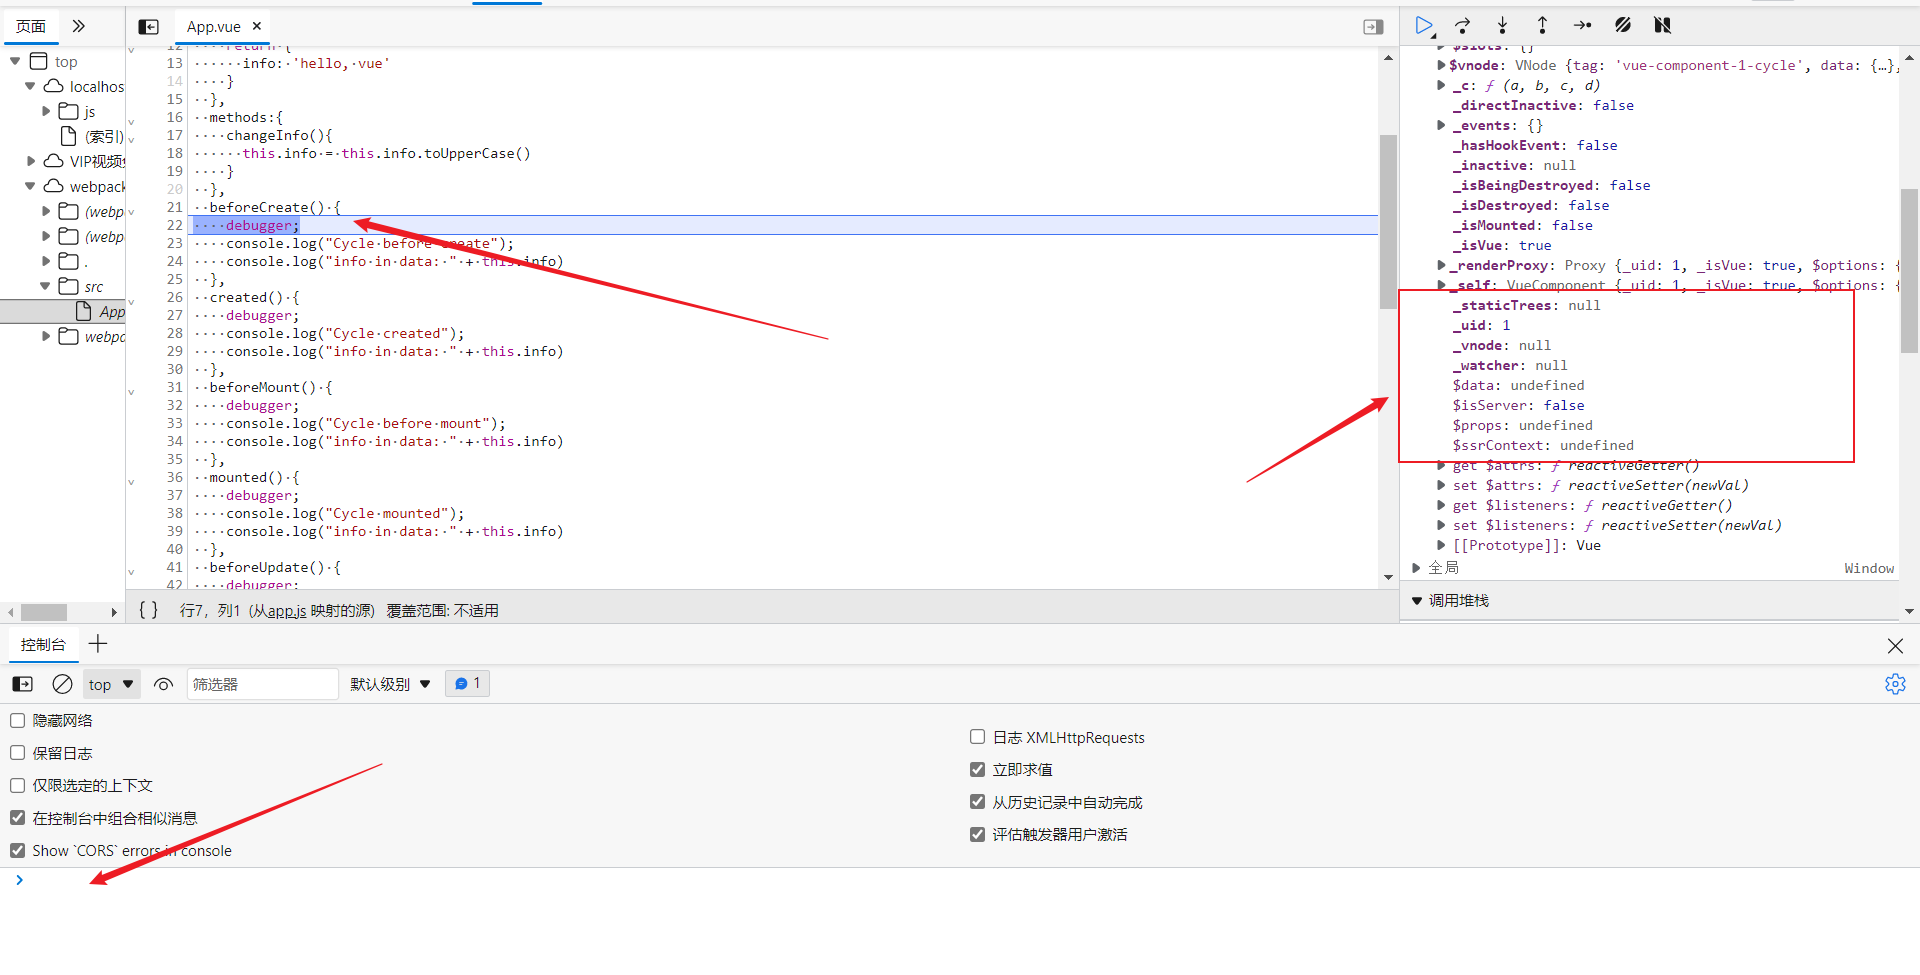Collapse the top tree node
Screen dimensions: 1920x975
pos(15,62)
